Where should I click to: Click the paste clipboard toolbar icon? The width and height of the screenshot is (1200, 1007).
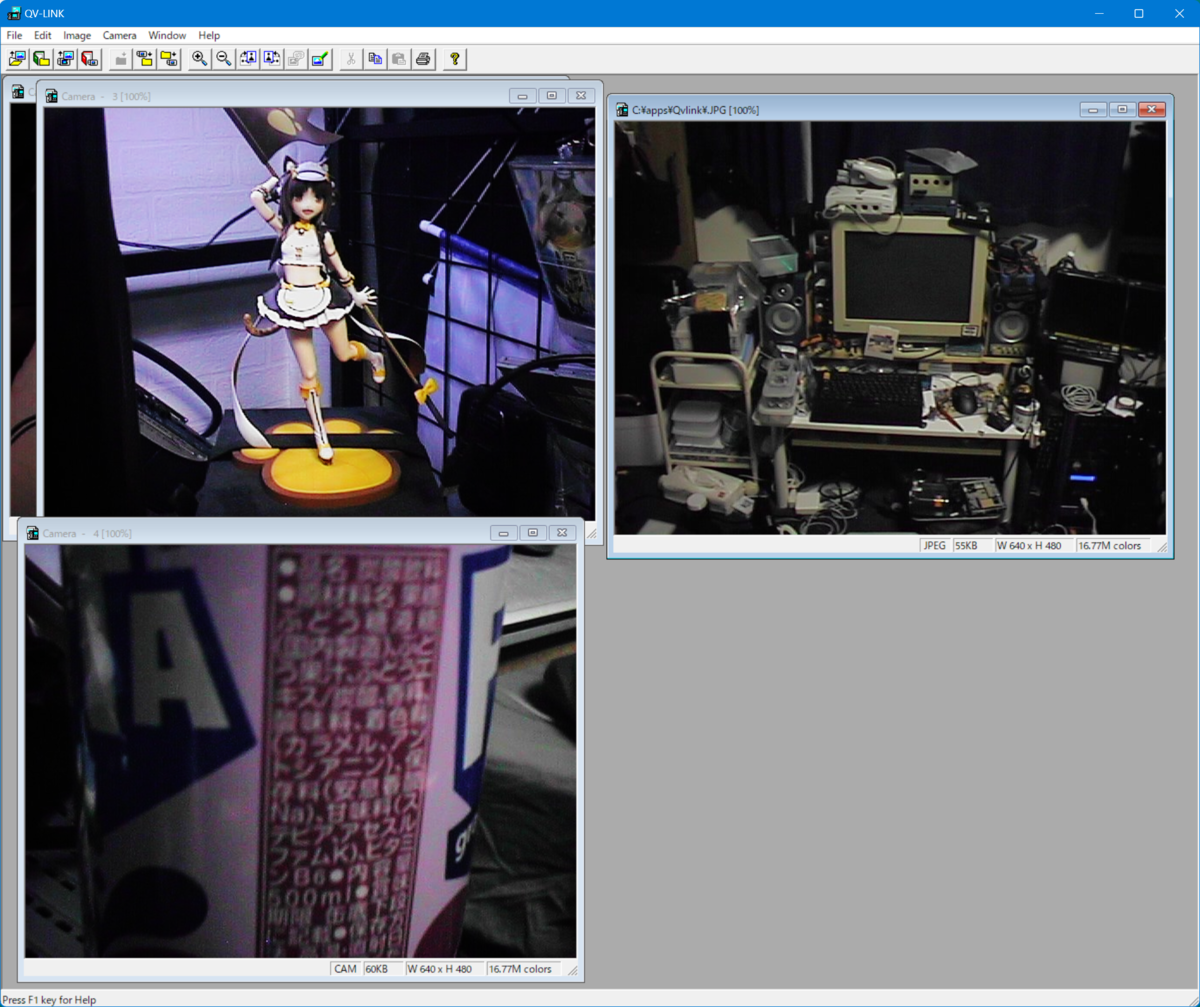399,59
